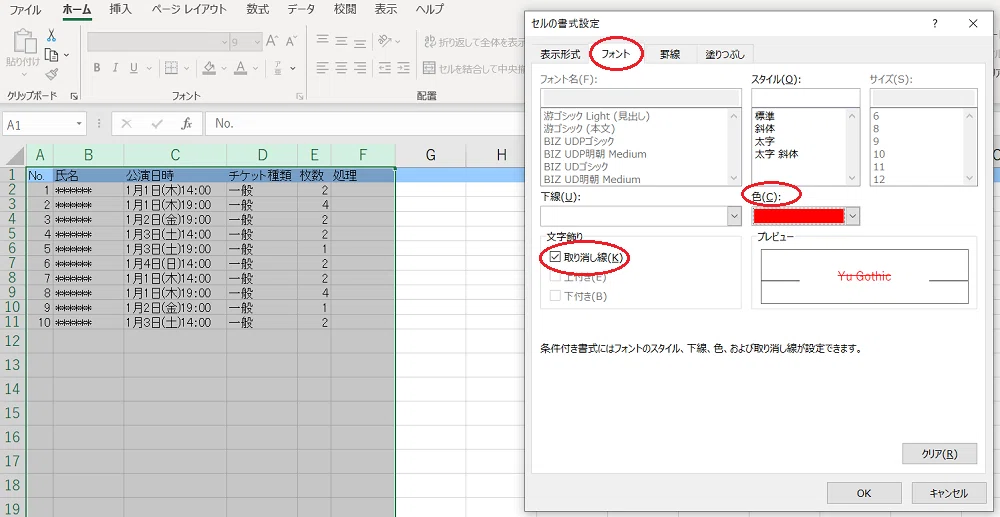This screenshot has height=517, width=1000.
Task: Switch to the 表示形式 dialog tab
Action: pos(560,55)
